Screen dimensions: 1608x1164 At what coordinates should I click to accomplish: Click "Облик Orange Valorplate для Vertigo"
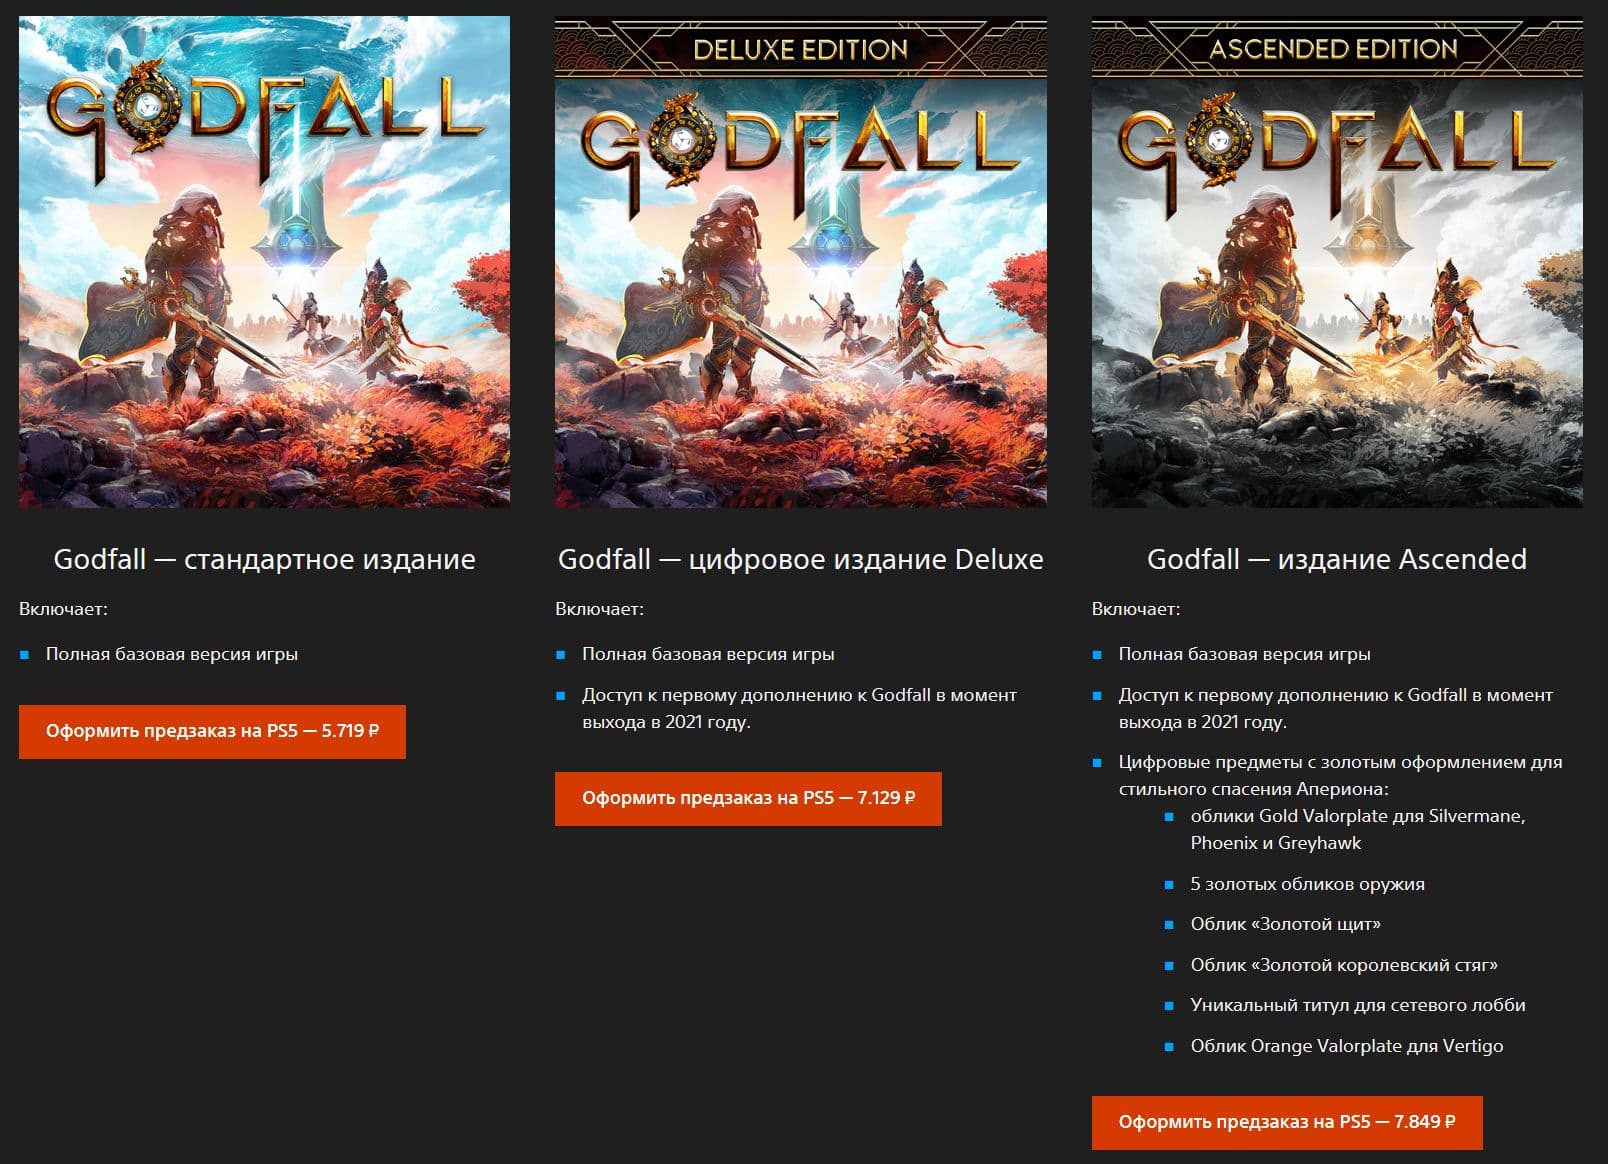point(1347,1046)
